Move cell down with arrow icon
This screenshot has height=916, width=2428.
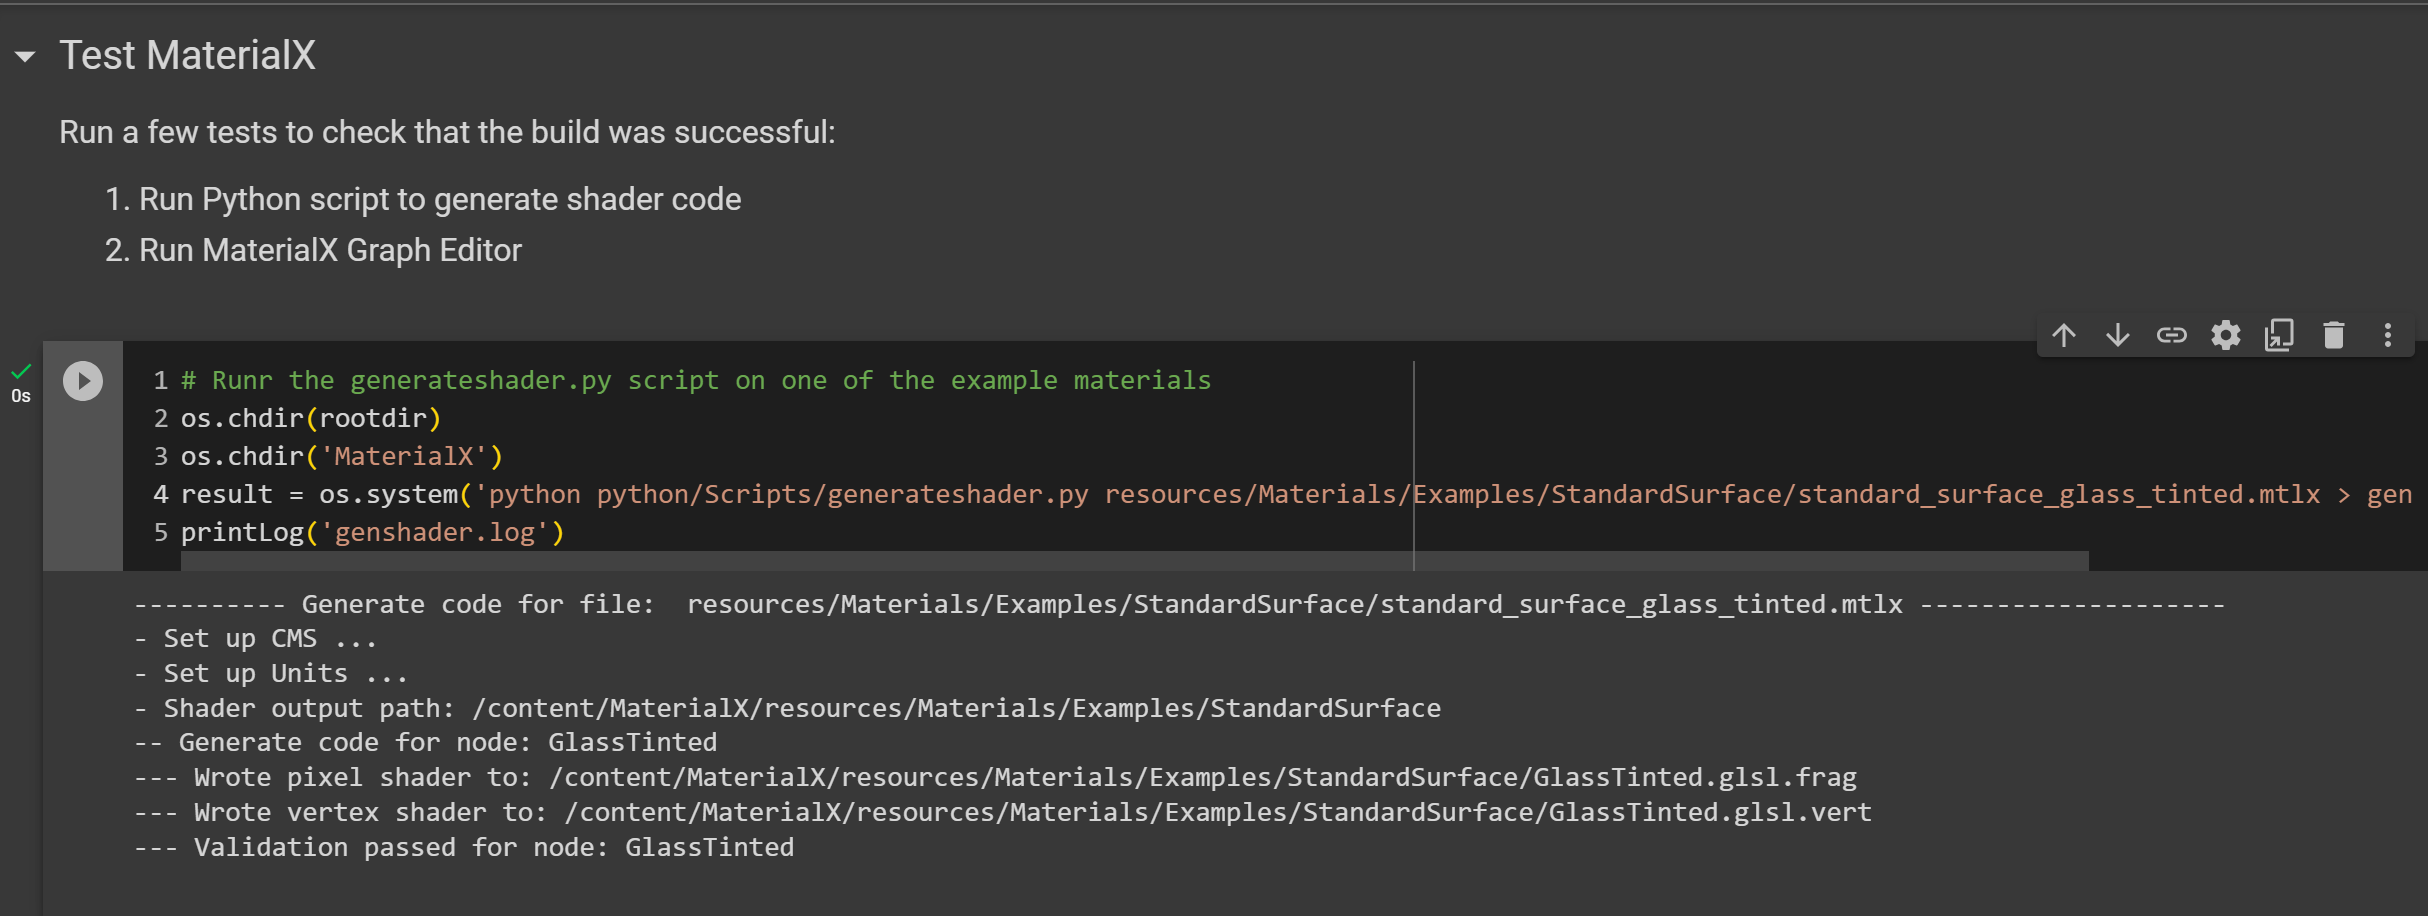click(x=2118, y=335)
